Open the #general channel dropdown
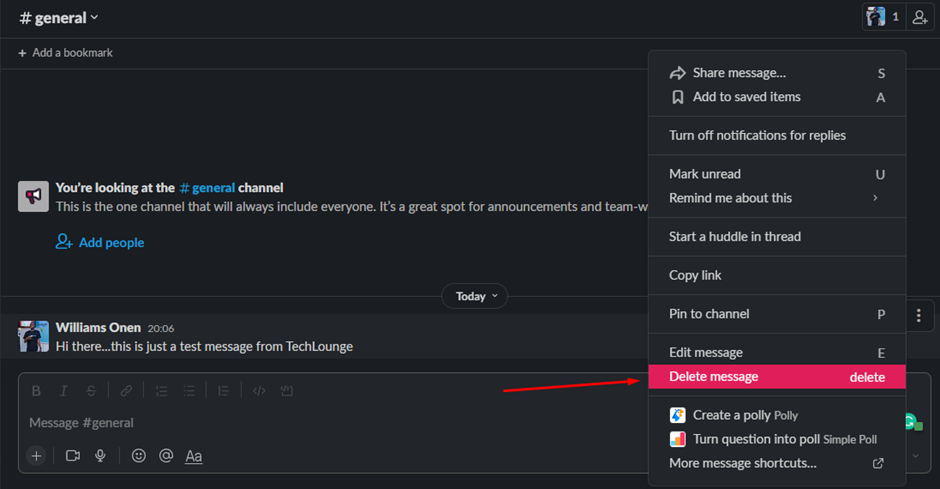 pyautogui.click(x=59, y=18)
